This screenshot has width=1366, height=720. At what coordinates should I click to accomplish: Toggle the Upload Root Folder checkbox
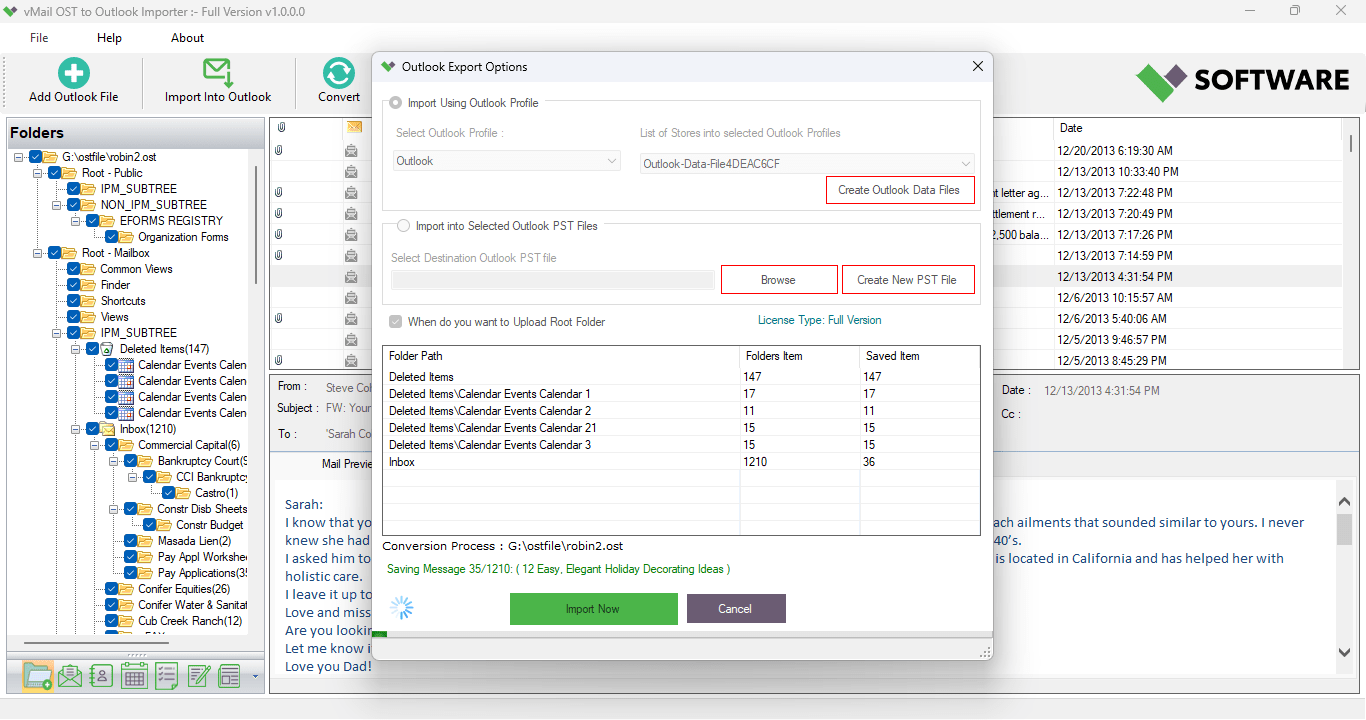pos(396,322)
